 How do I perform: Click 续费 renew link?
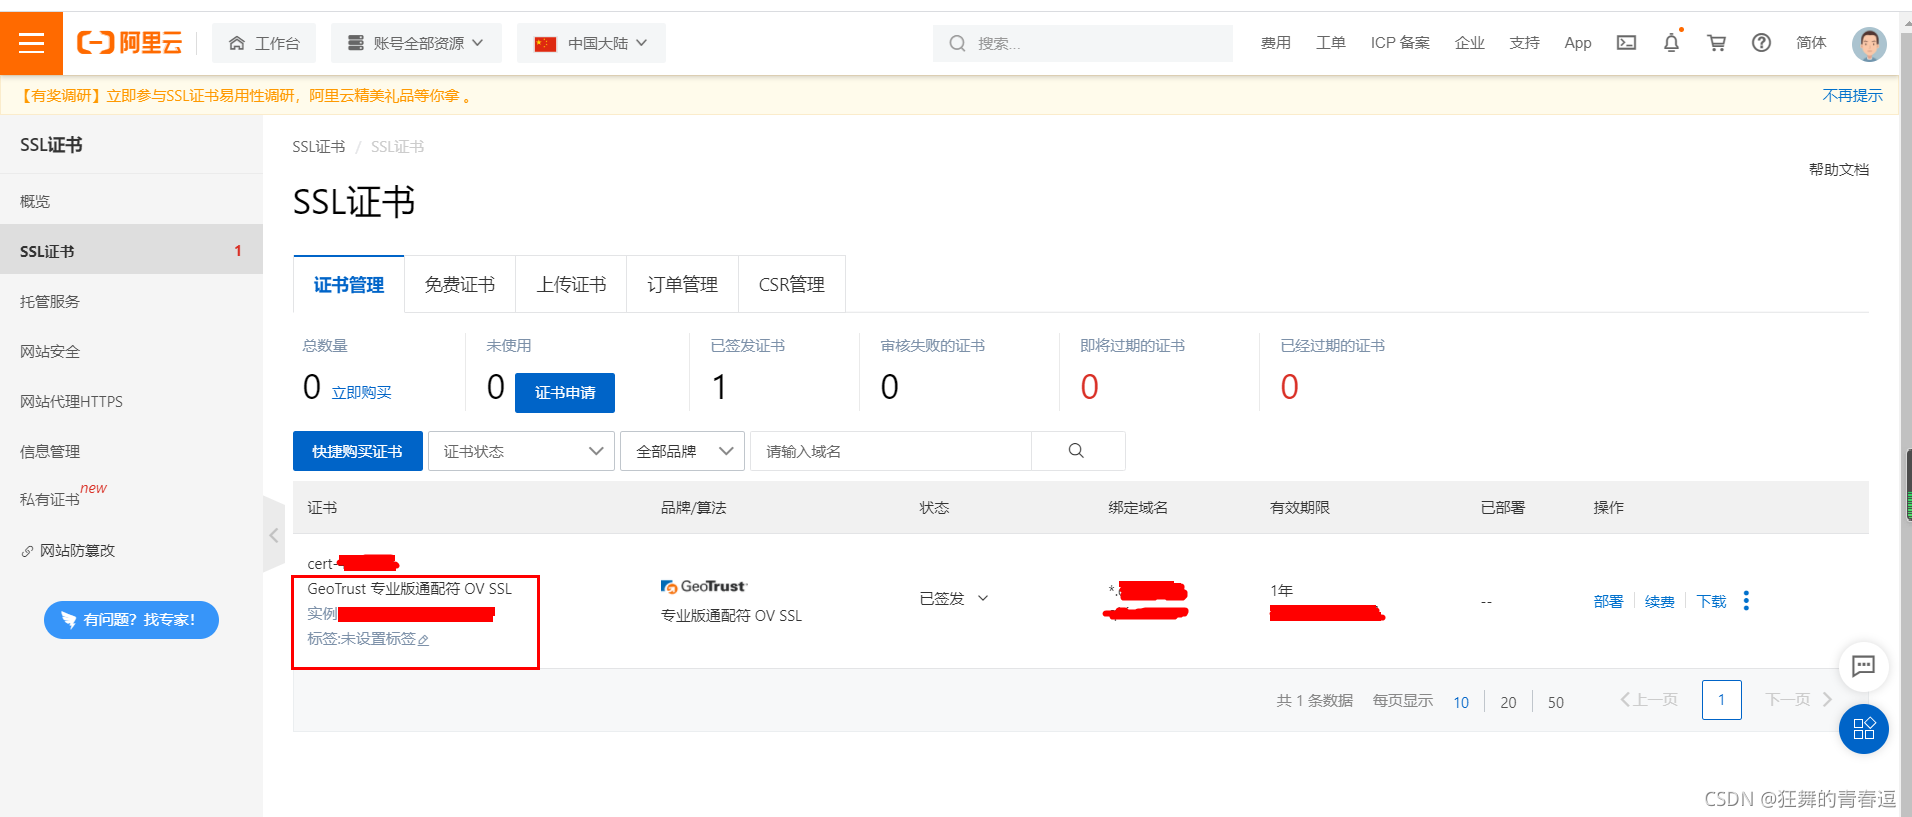(1660, 601)
